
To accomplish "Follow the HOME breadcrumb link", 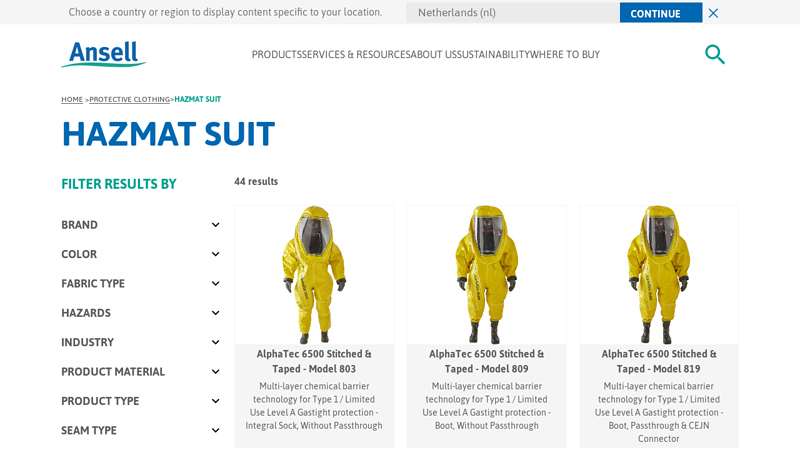I will (72, 99).
